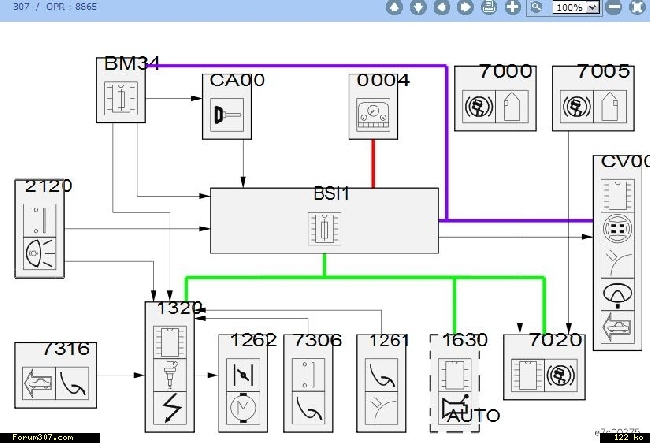Click the fit-to-screen expand icon

[x=637, y=7]
